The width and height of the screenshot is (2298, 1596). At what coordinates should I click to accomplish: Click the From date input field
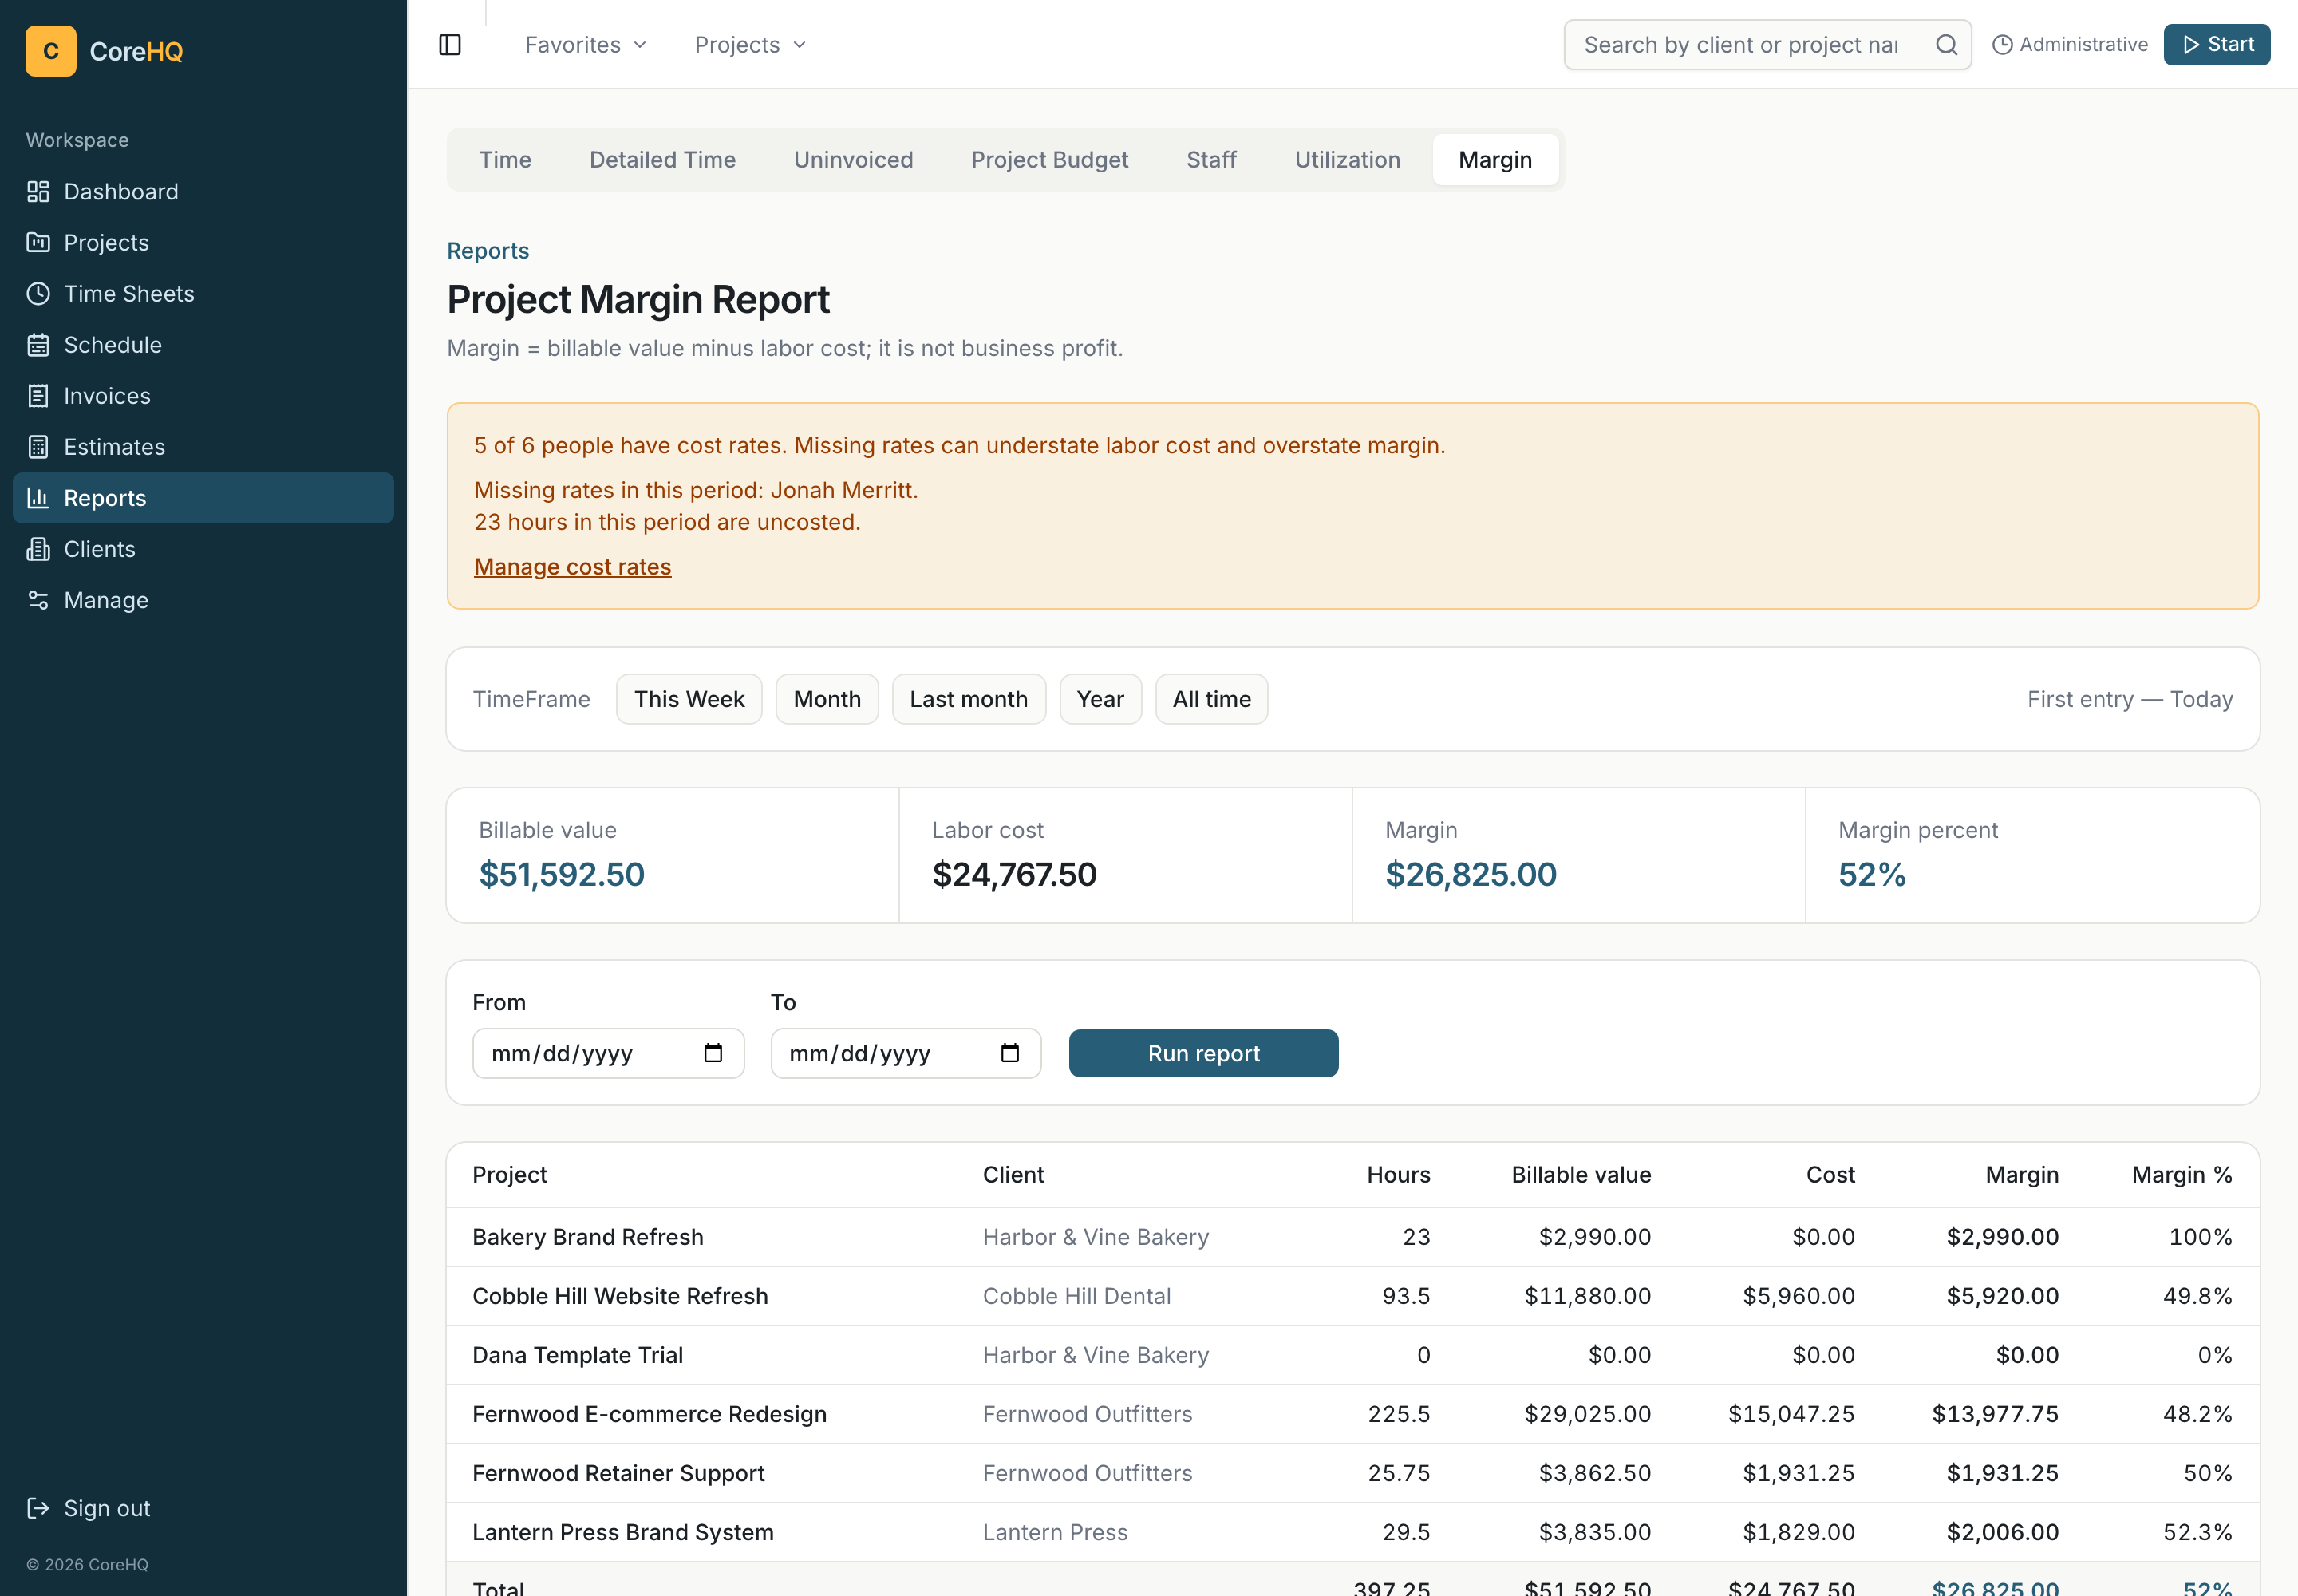click(x=608, y=1053)
